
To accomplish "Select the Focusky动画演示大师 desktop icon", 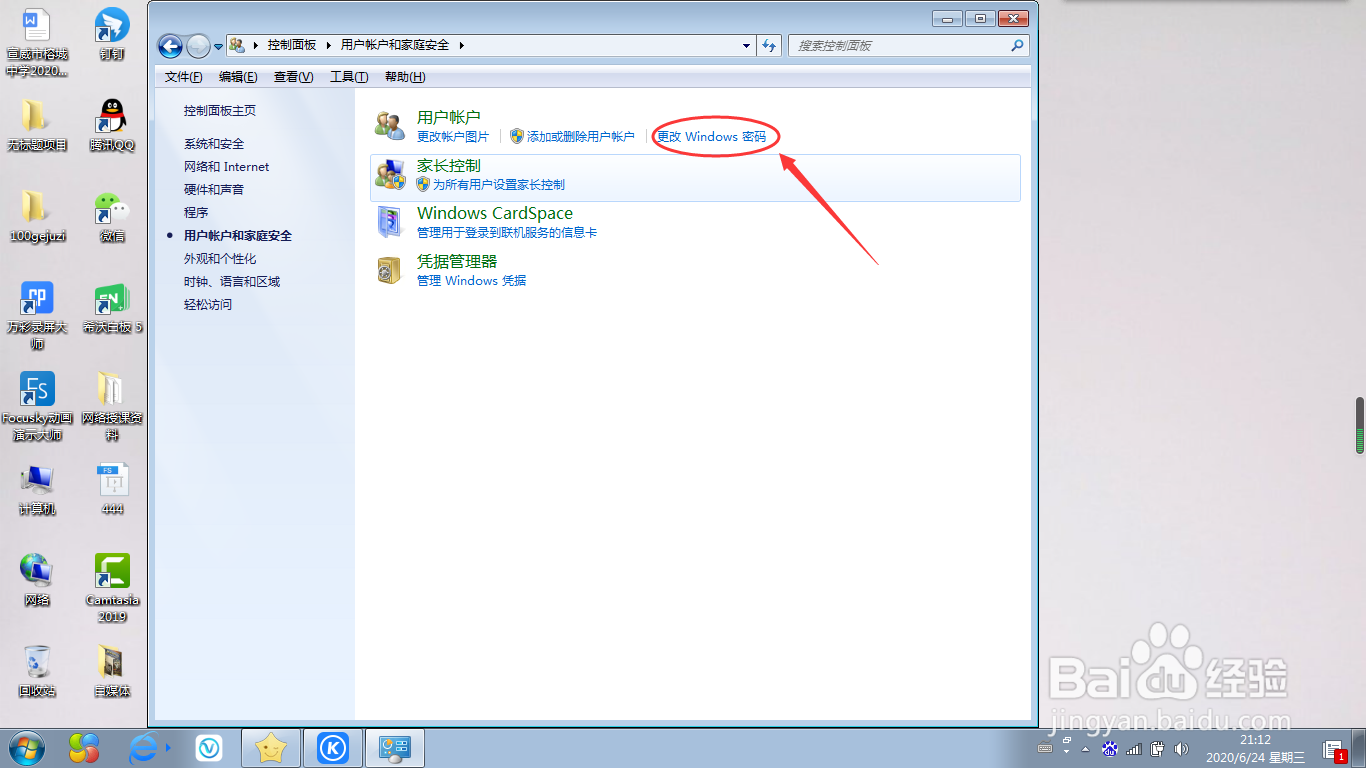I will coord(37,406).
